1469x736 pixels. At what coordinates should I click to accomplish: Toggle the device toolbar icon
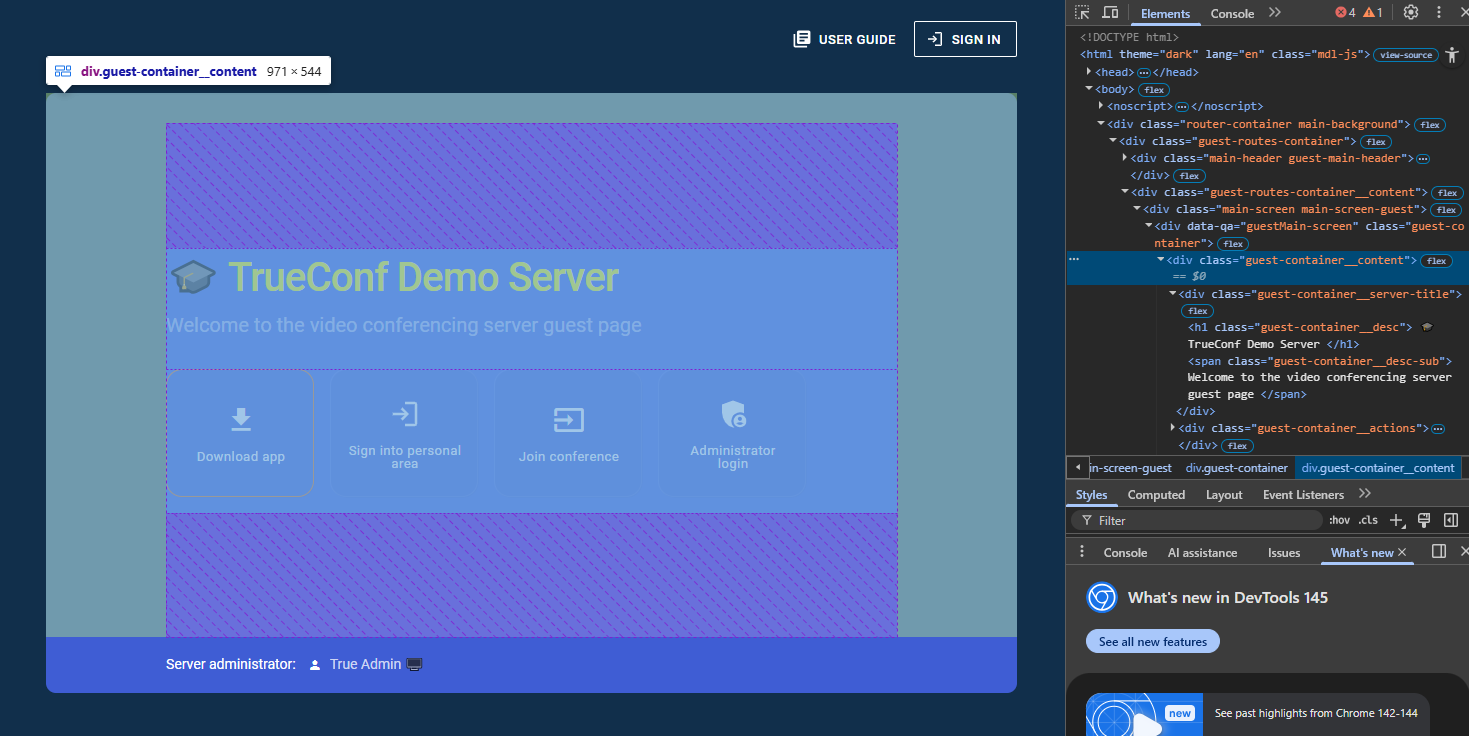(x=1110, y=13)
